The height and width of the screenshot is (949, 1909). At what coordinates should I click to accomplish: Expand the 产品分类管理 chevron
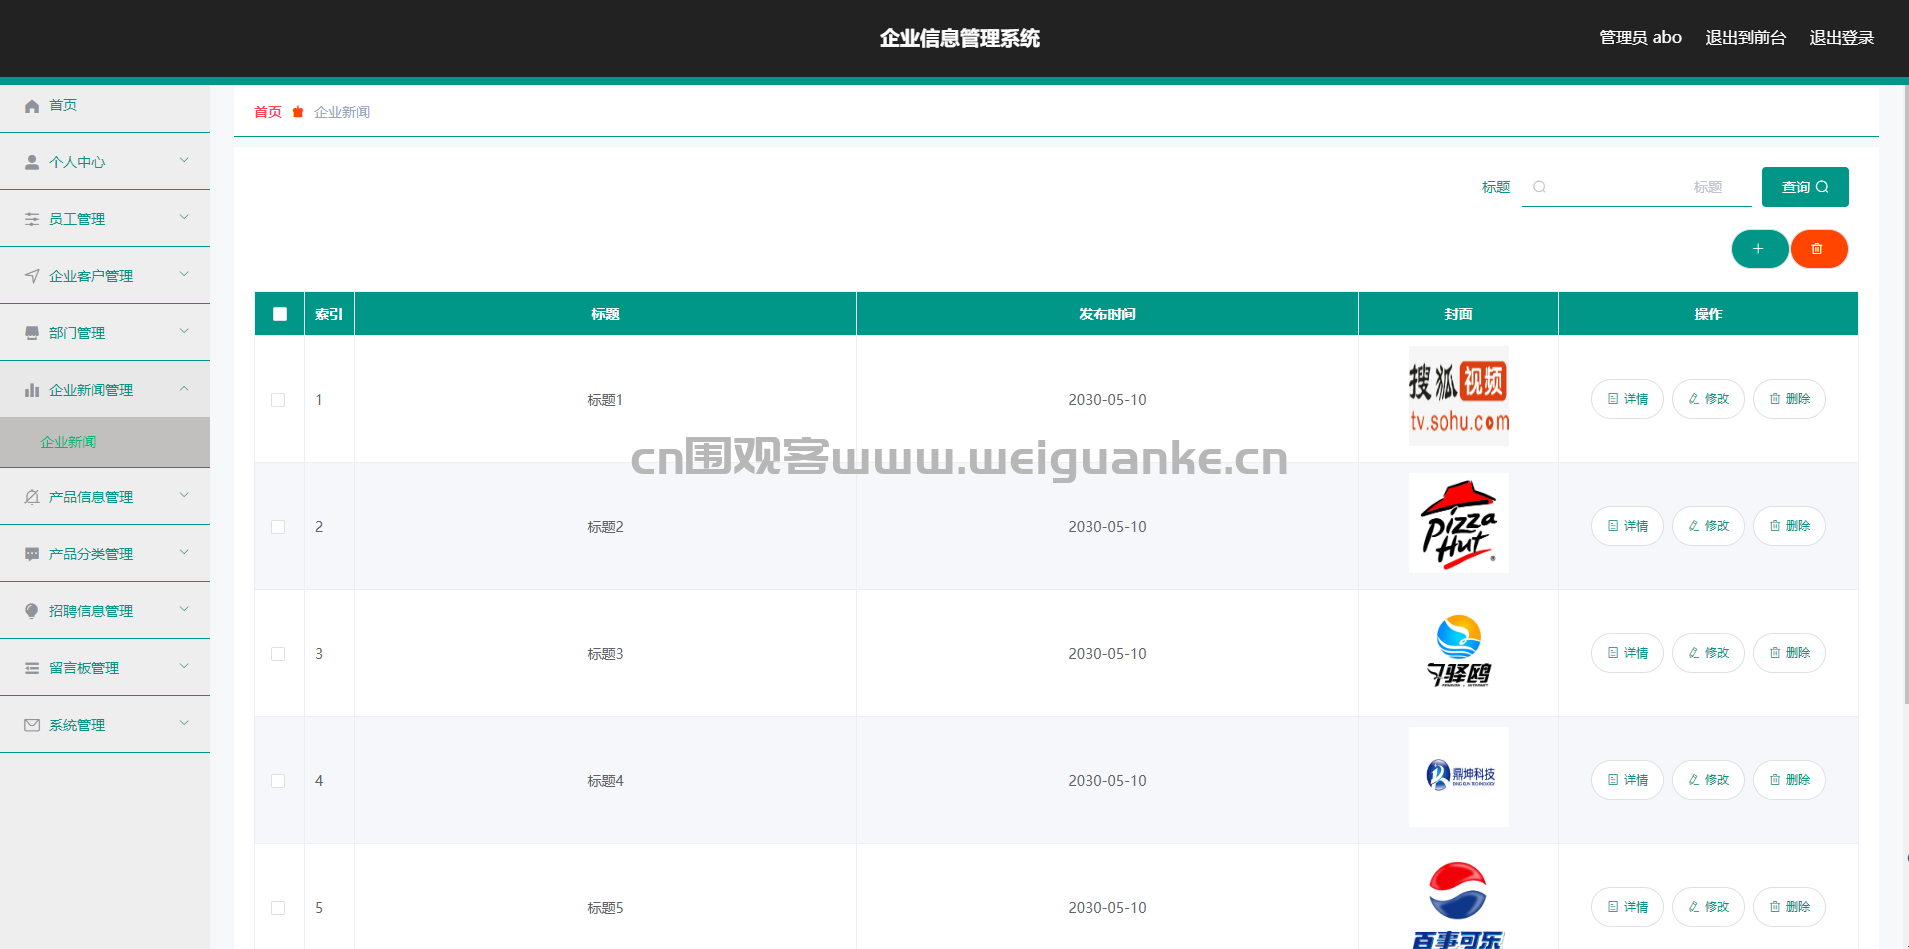click(184, 552)
